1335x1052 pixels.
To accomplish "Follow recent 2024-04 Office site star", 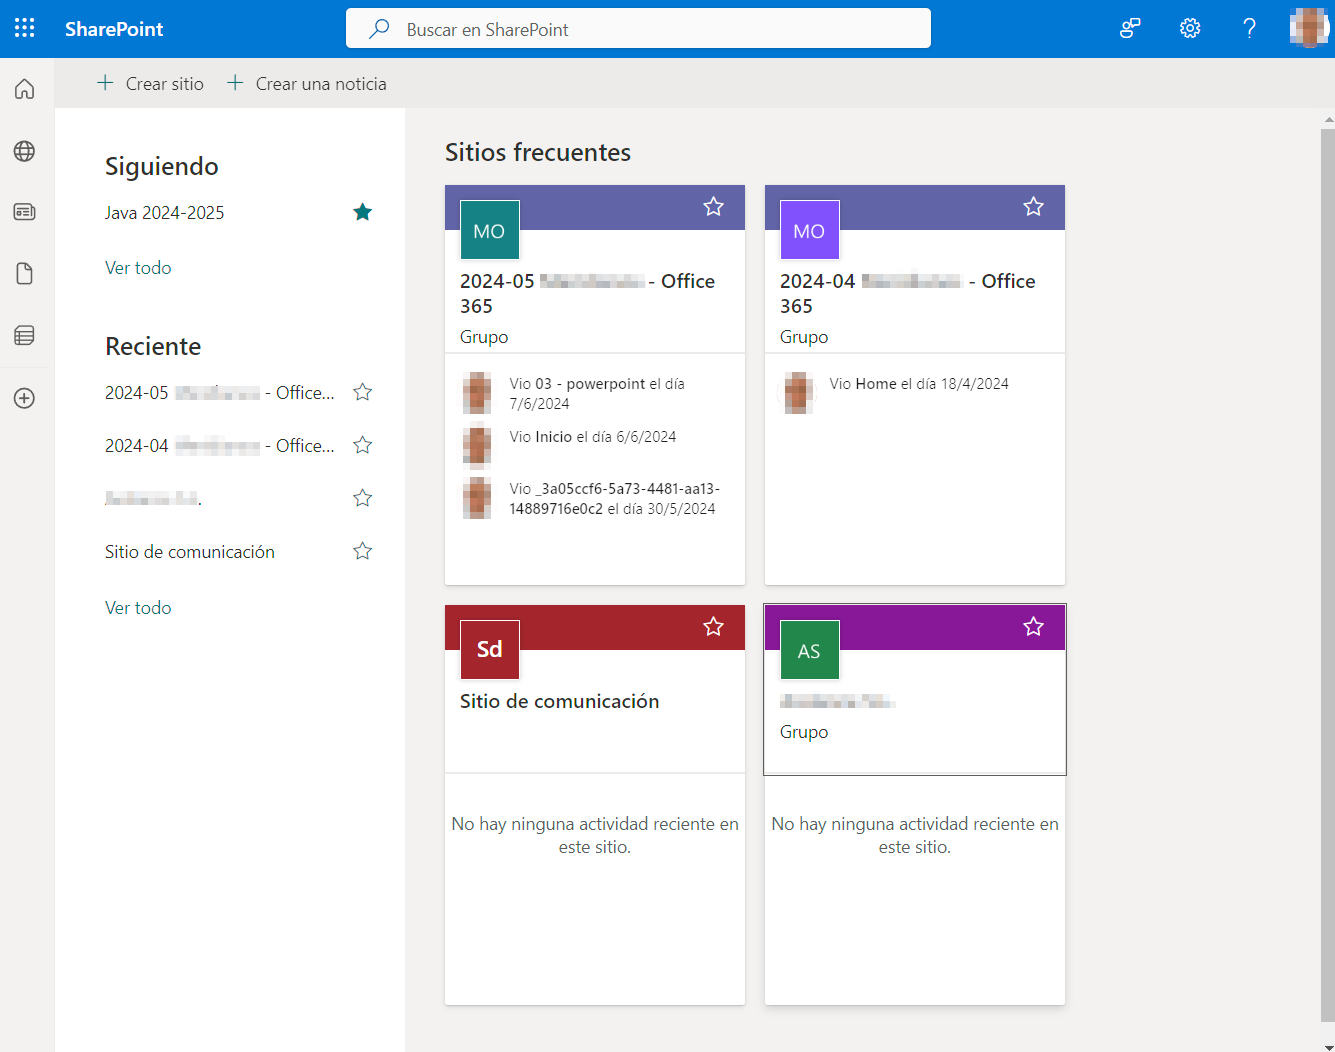I will [x=363, y=445].
